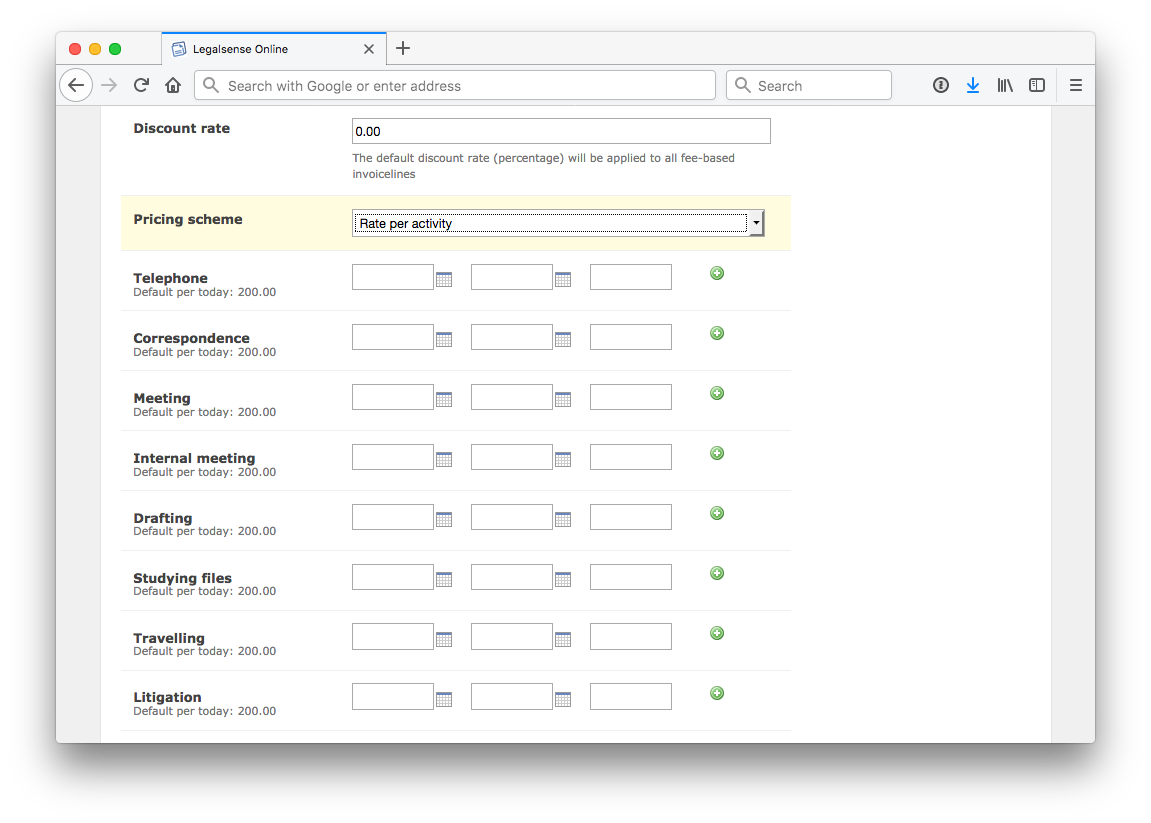The width and height of the screenshot is (1151, 823).
Task: Open second calendar picker in Meeting row
Action: tap(562, 399)
